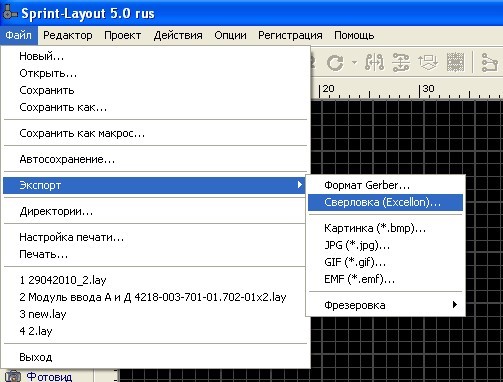Open recent file 2 Модуль ввода А и Д
The image size is (503, 382).
(155, 297)
